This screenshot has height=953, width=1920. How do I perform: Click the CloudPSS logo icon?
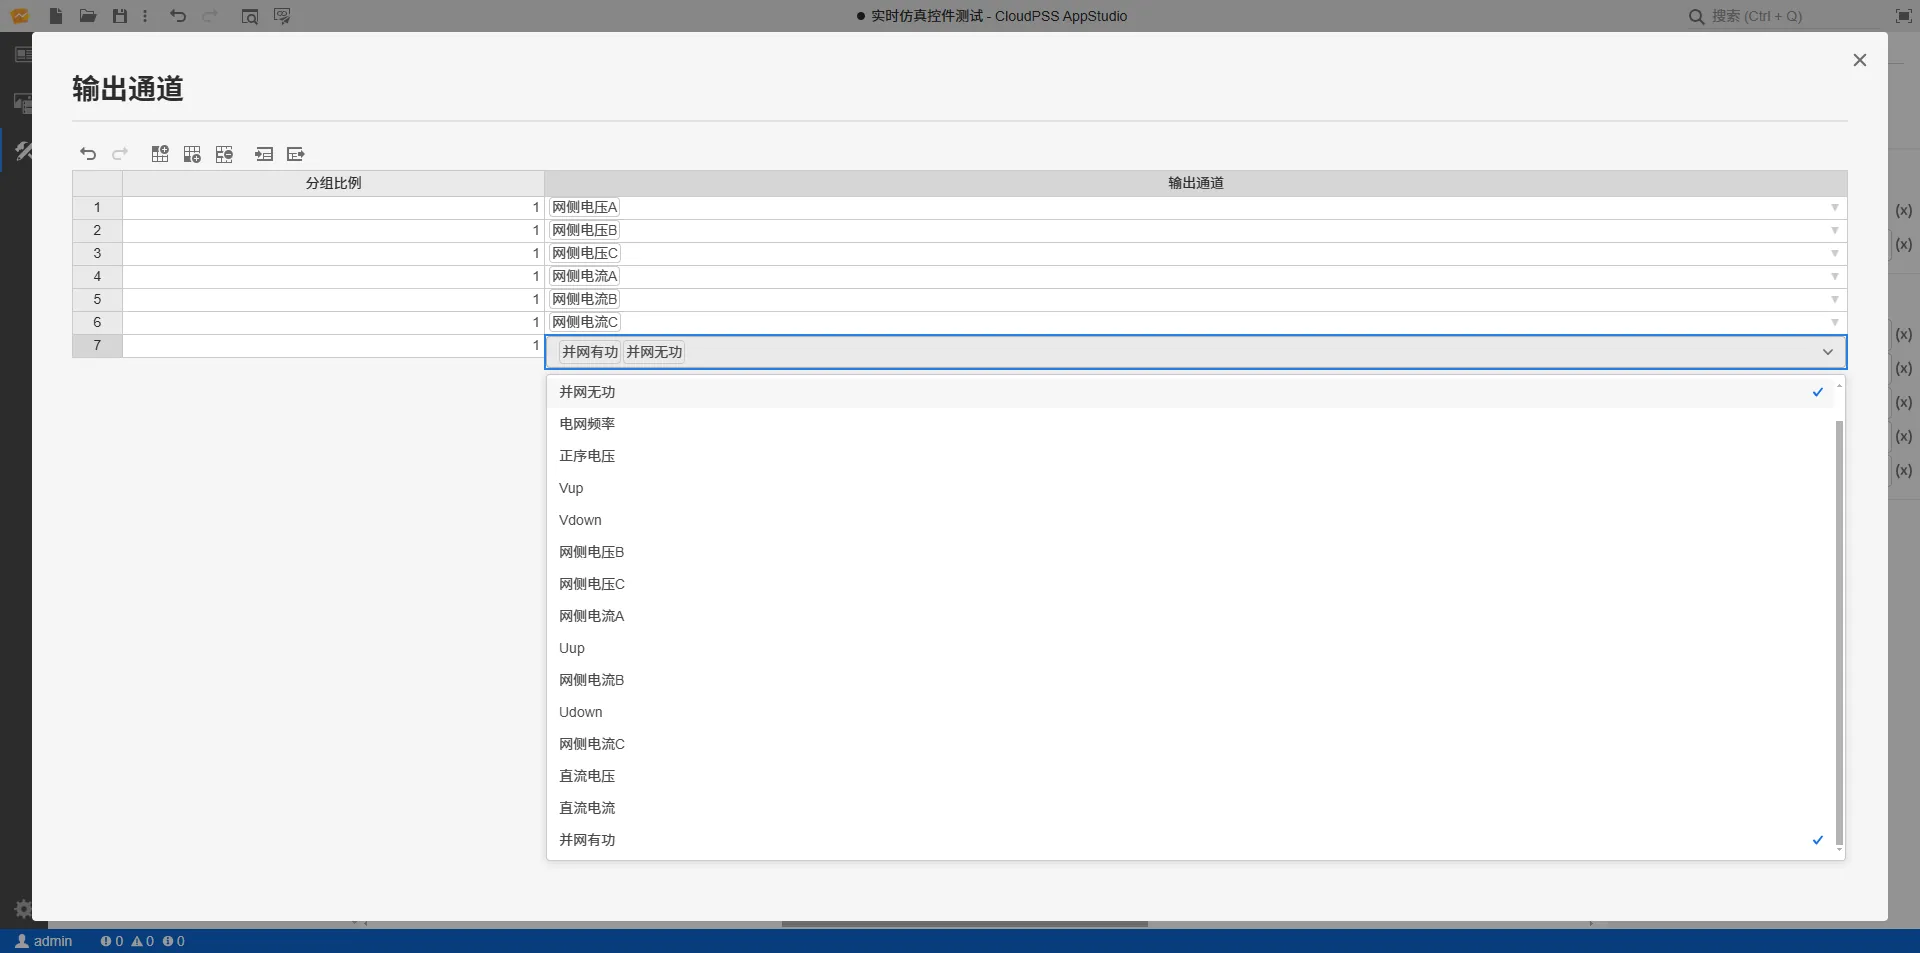pos(20,16)
